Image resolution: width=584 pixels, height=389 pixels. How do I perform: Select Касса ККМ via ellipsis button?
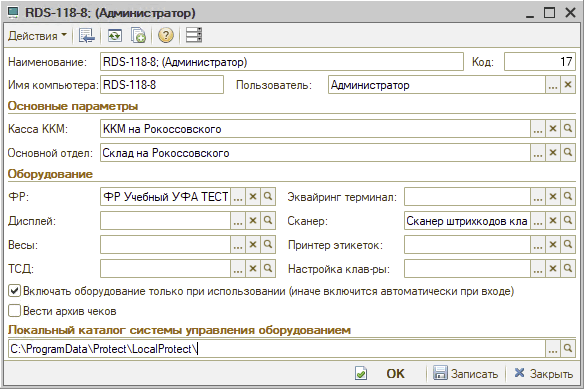(538, 129)
